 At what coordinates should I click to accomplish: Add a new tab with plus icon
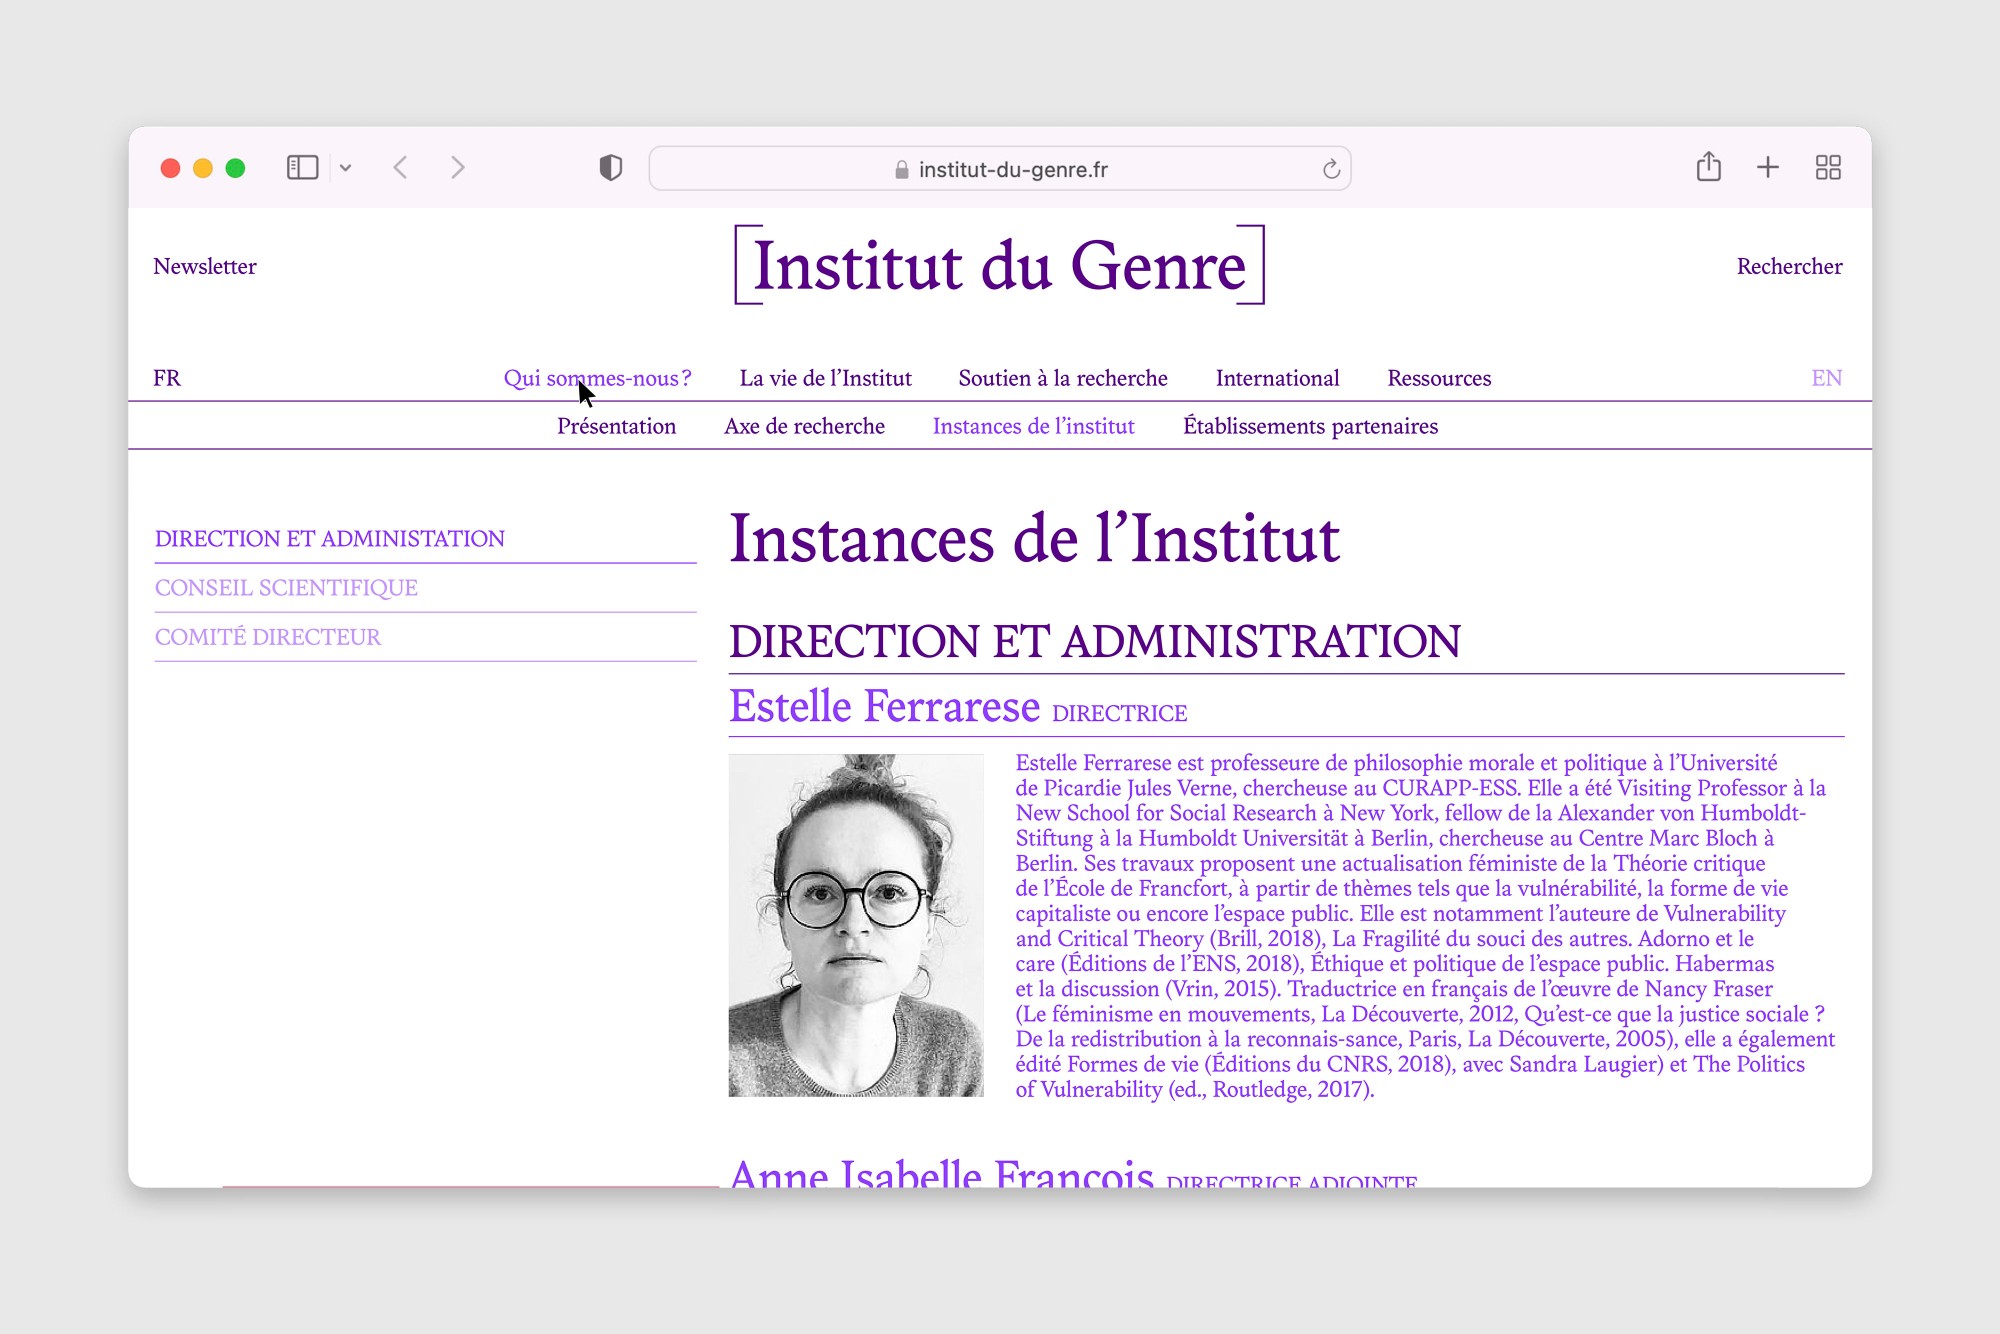[1767, 167]
